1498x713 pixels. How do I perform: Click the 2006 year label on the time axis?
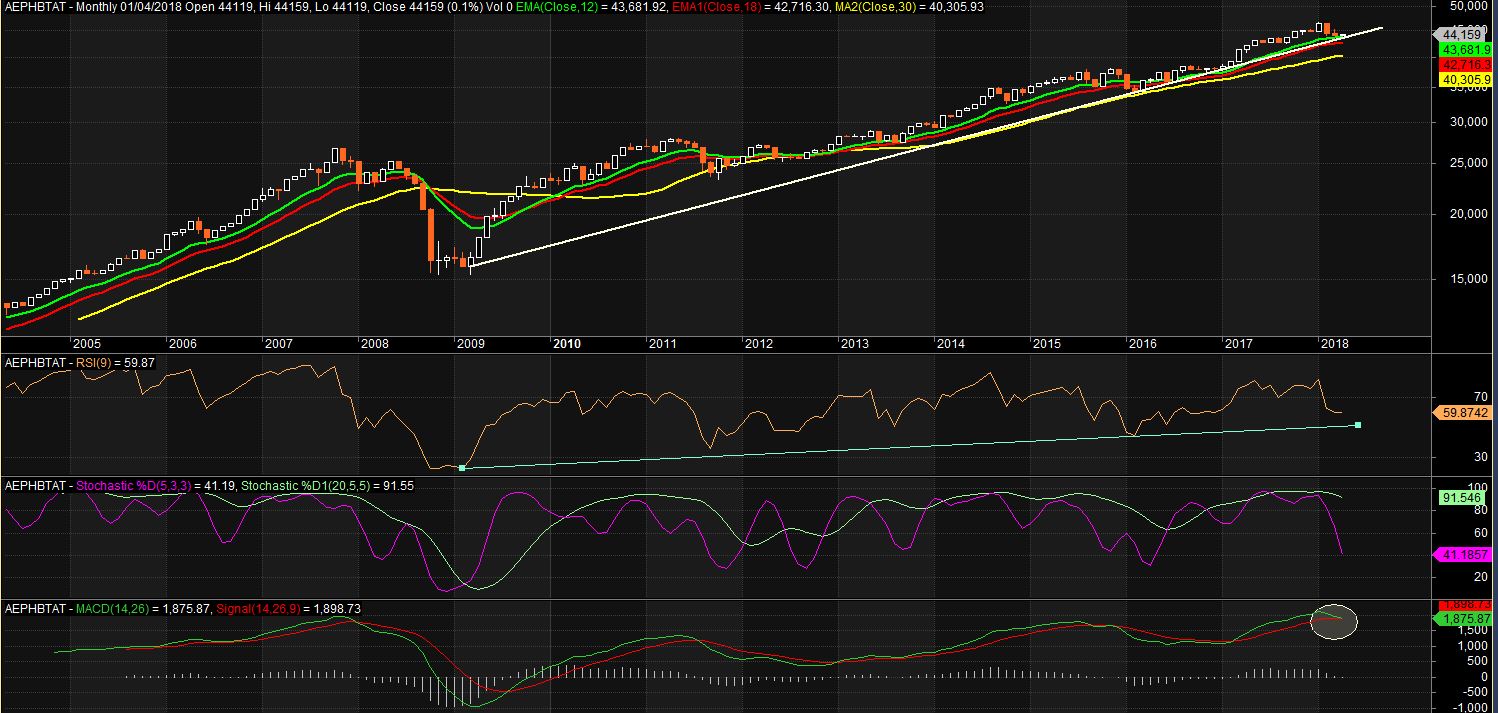pos(183,343)
